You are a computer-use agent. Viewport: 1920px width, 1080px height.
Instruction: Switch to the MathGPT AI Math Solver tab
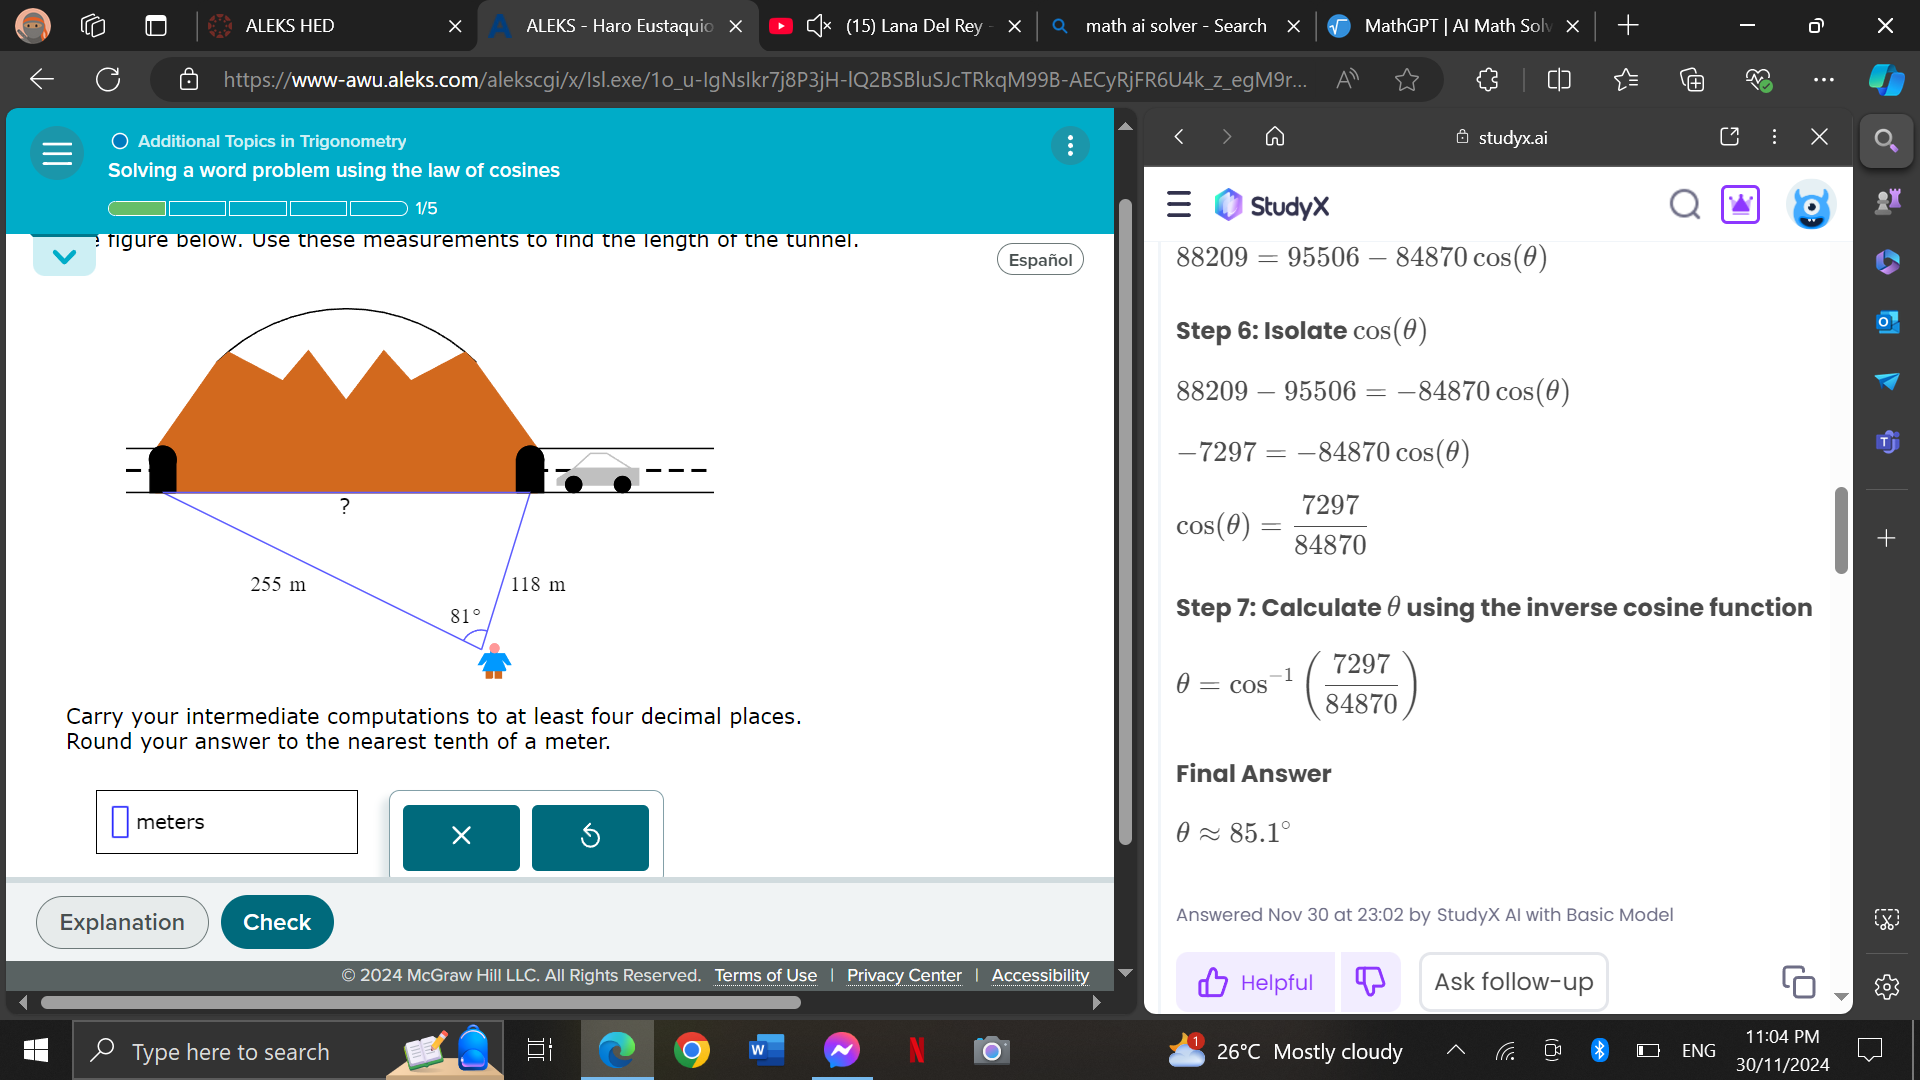1456,26
